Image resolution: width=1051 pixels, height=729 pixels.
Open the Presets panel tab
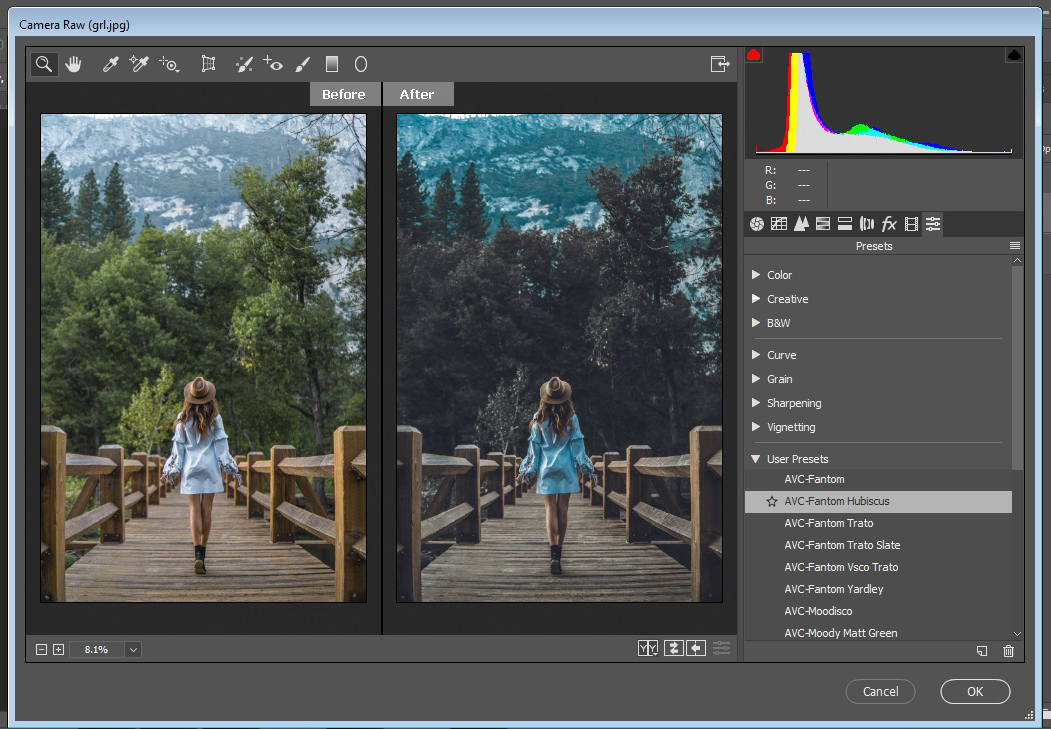pyautogui.click(x=933, y=224)
